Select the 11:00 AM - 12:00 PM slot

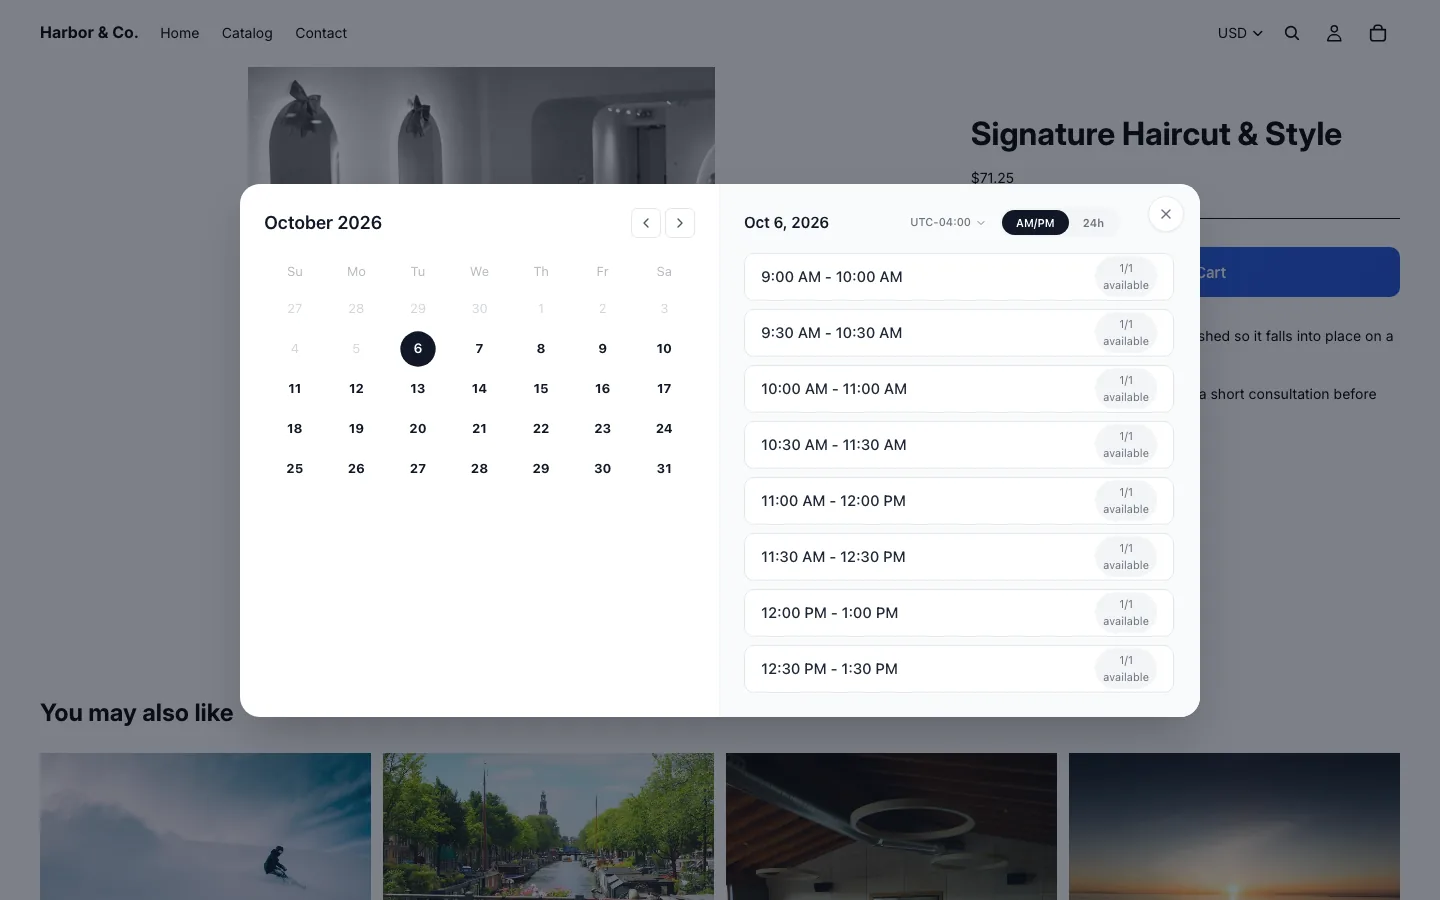coord(959,501)
